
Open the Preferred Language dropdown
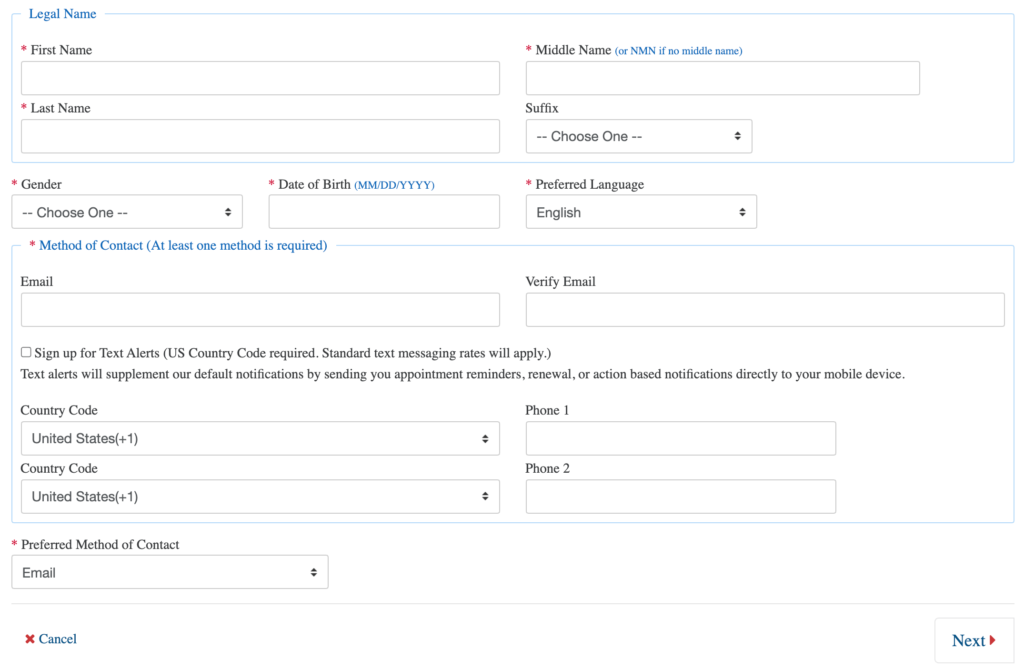point(641,212)
